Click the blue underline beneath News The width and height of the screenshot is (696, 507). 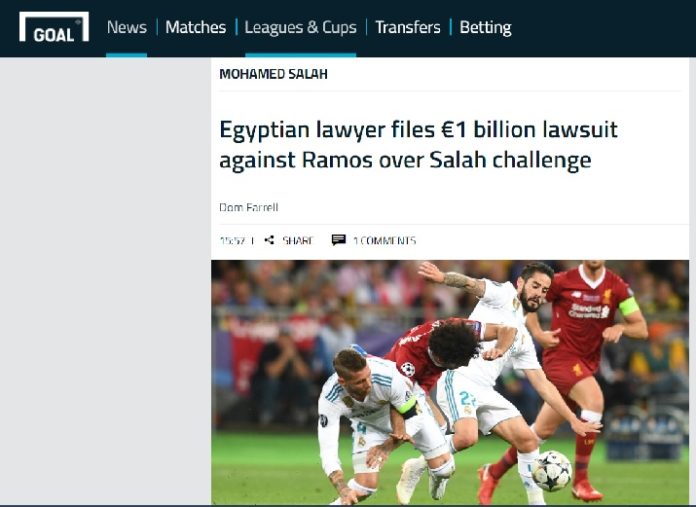click(x=127, y=55)
